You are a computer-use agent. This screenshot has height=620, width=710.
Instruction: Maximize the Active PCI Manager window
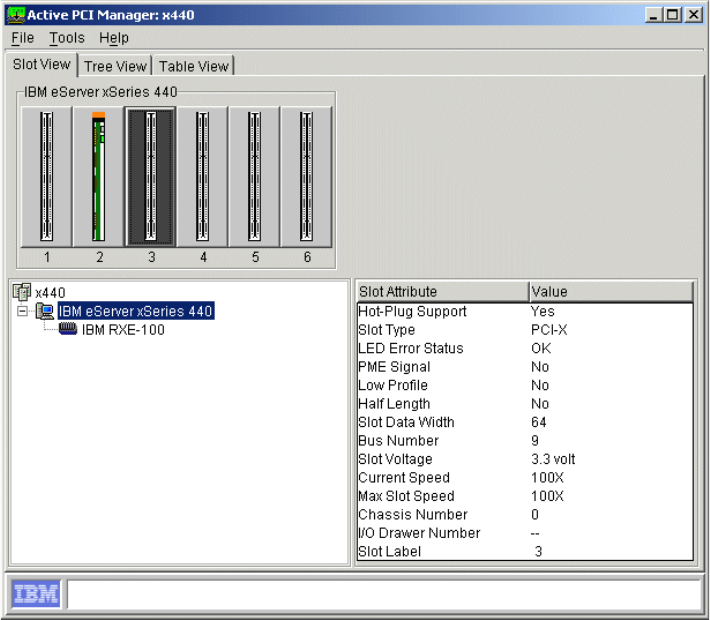coord(672,15)
